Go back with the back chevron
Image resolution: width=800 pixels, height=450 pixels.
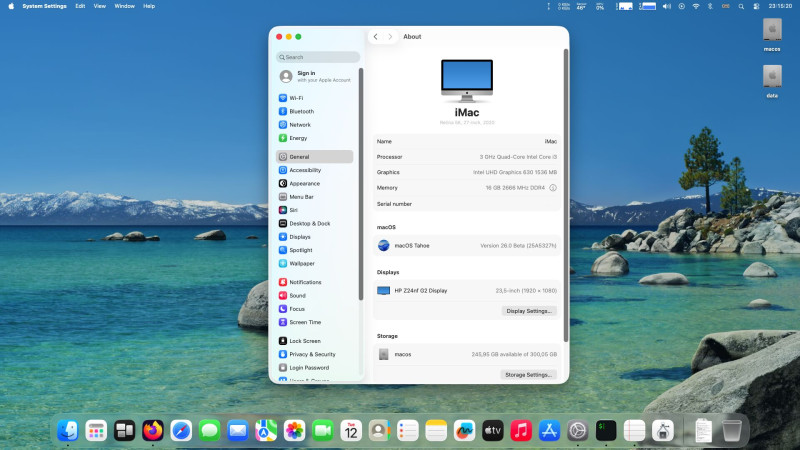(376, 37)
